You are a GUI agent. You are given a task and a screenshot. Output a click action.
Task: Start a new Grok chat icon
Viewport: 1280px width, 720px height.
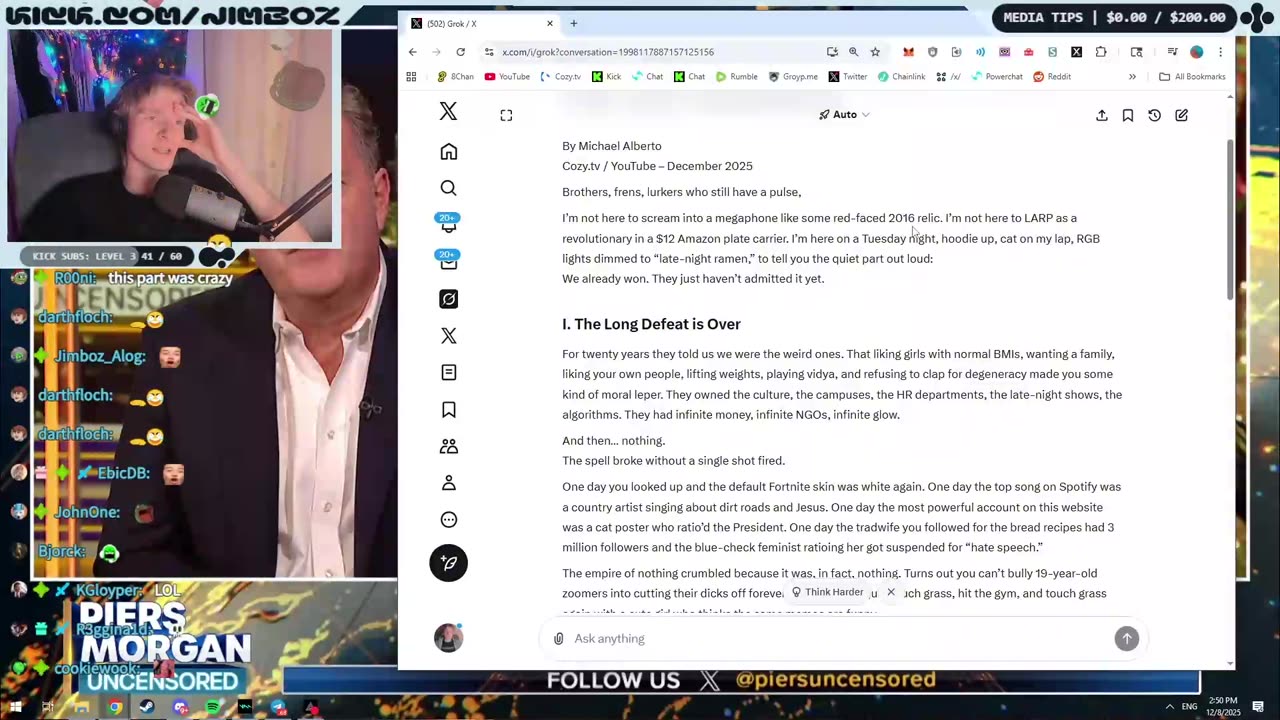coord(1181,116)
